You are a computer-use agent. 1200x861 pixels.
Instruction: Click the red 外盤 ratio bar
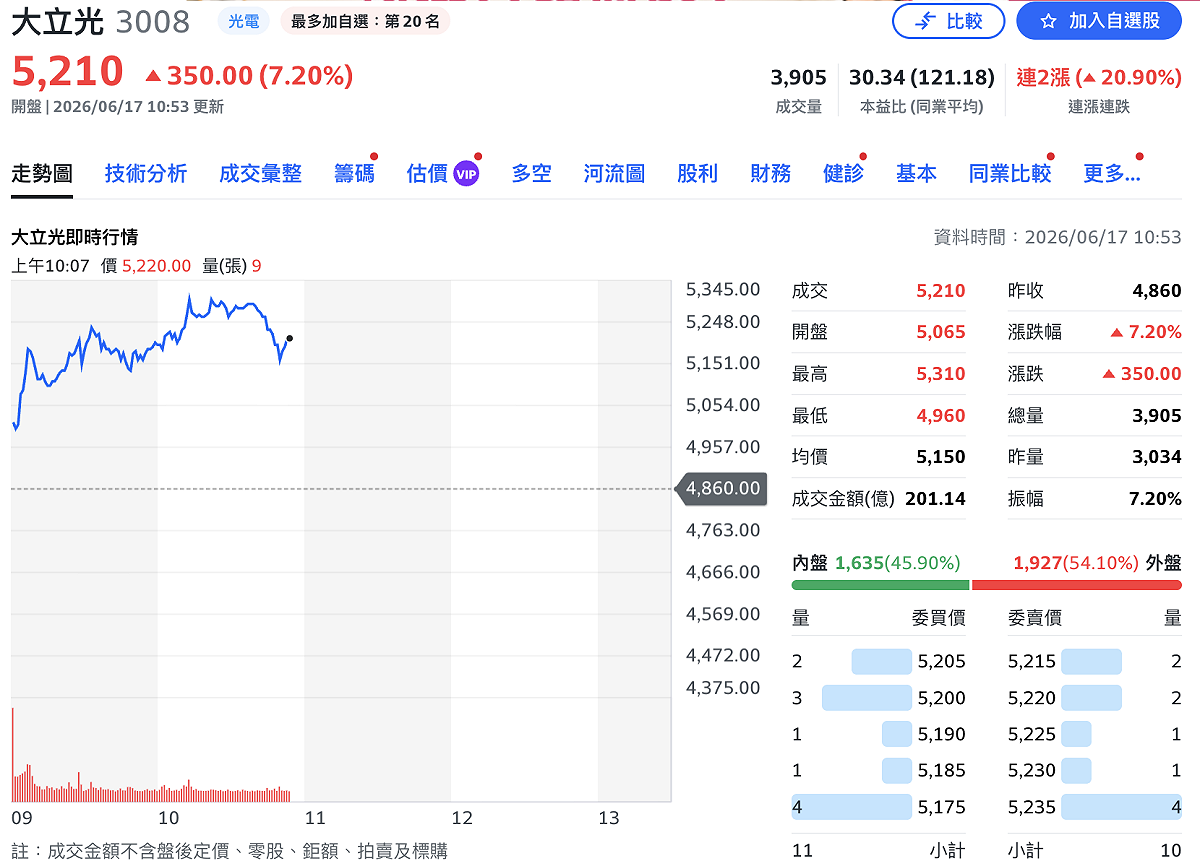(x=1077, y=585)
